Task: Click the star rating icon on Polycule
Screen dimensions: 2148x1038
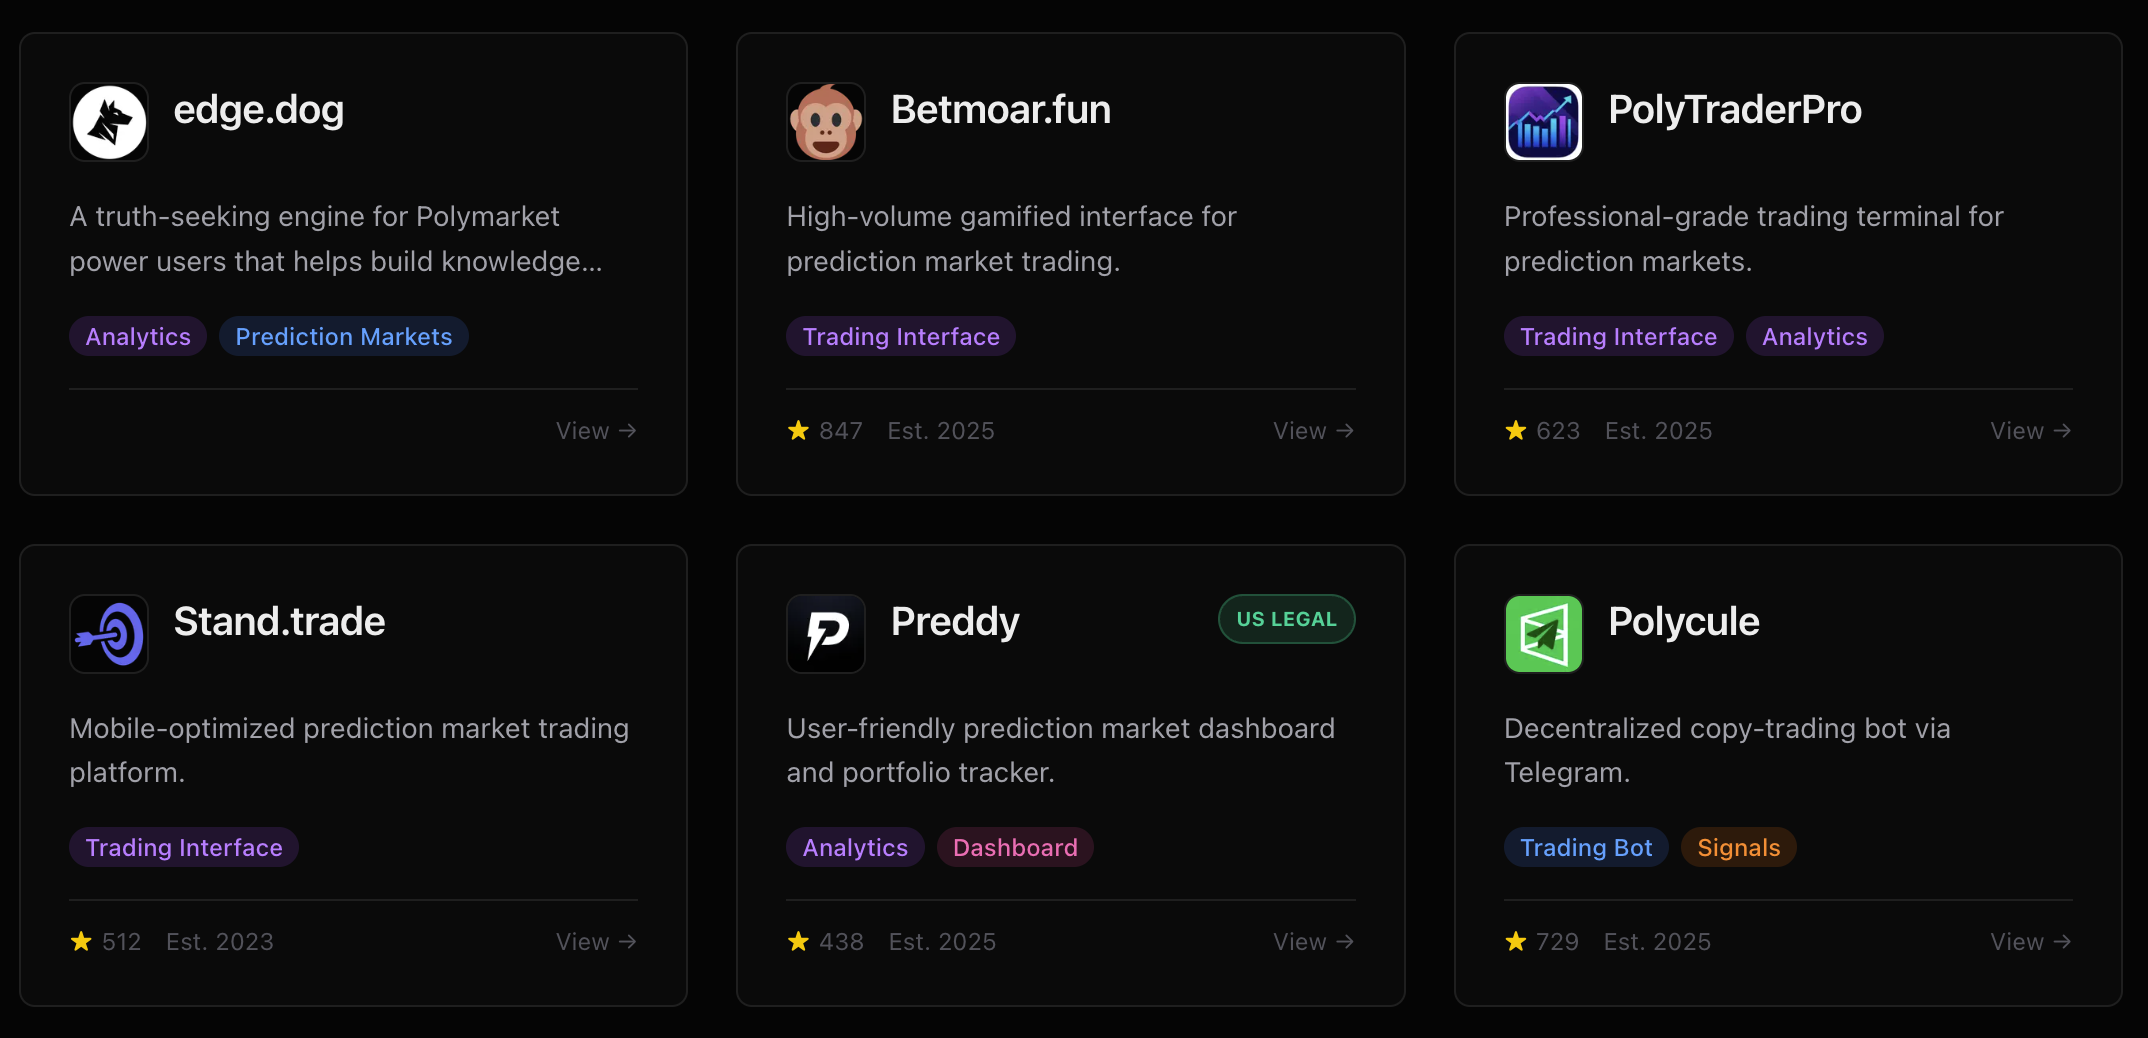Action: 1516,942
